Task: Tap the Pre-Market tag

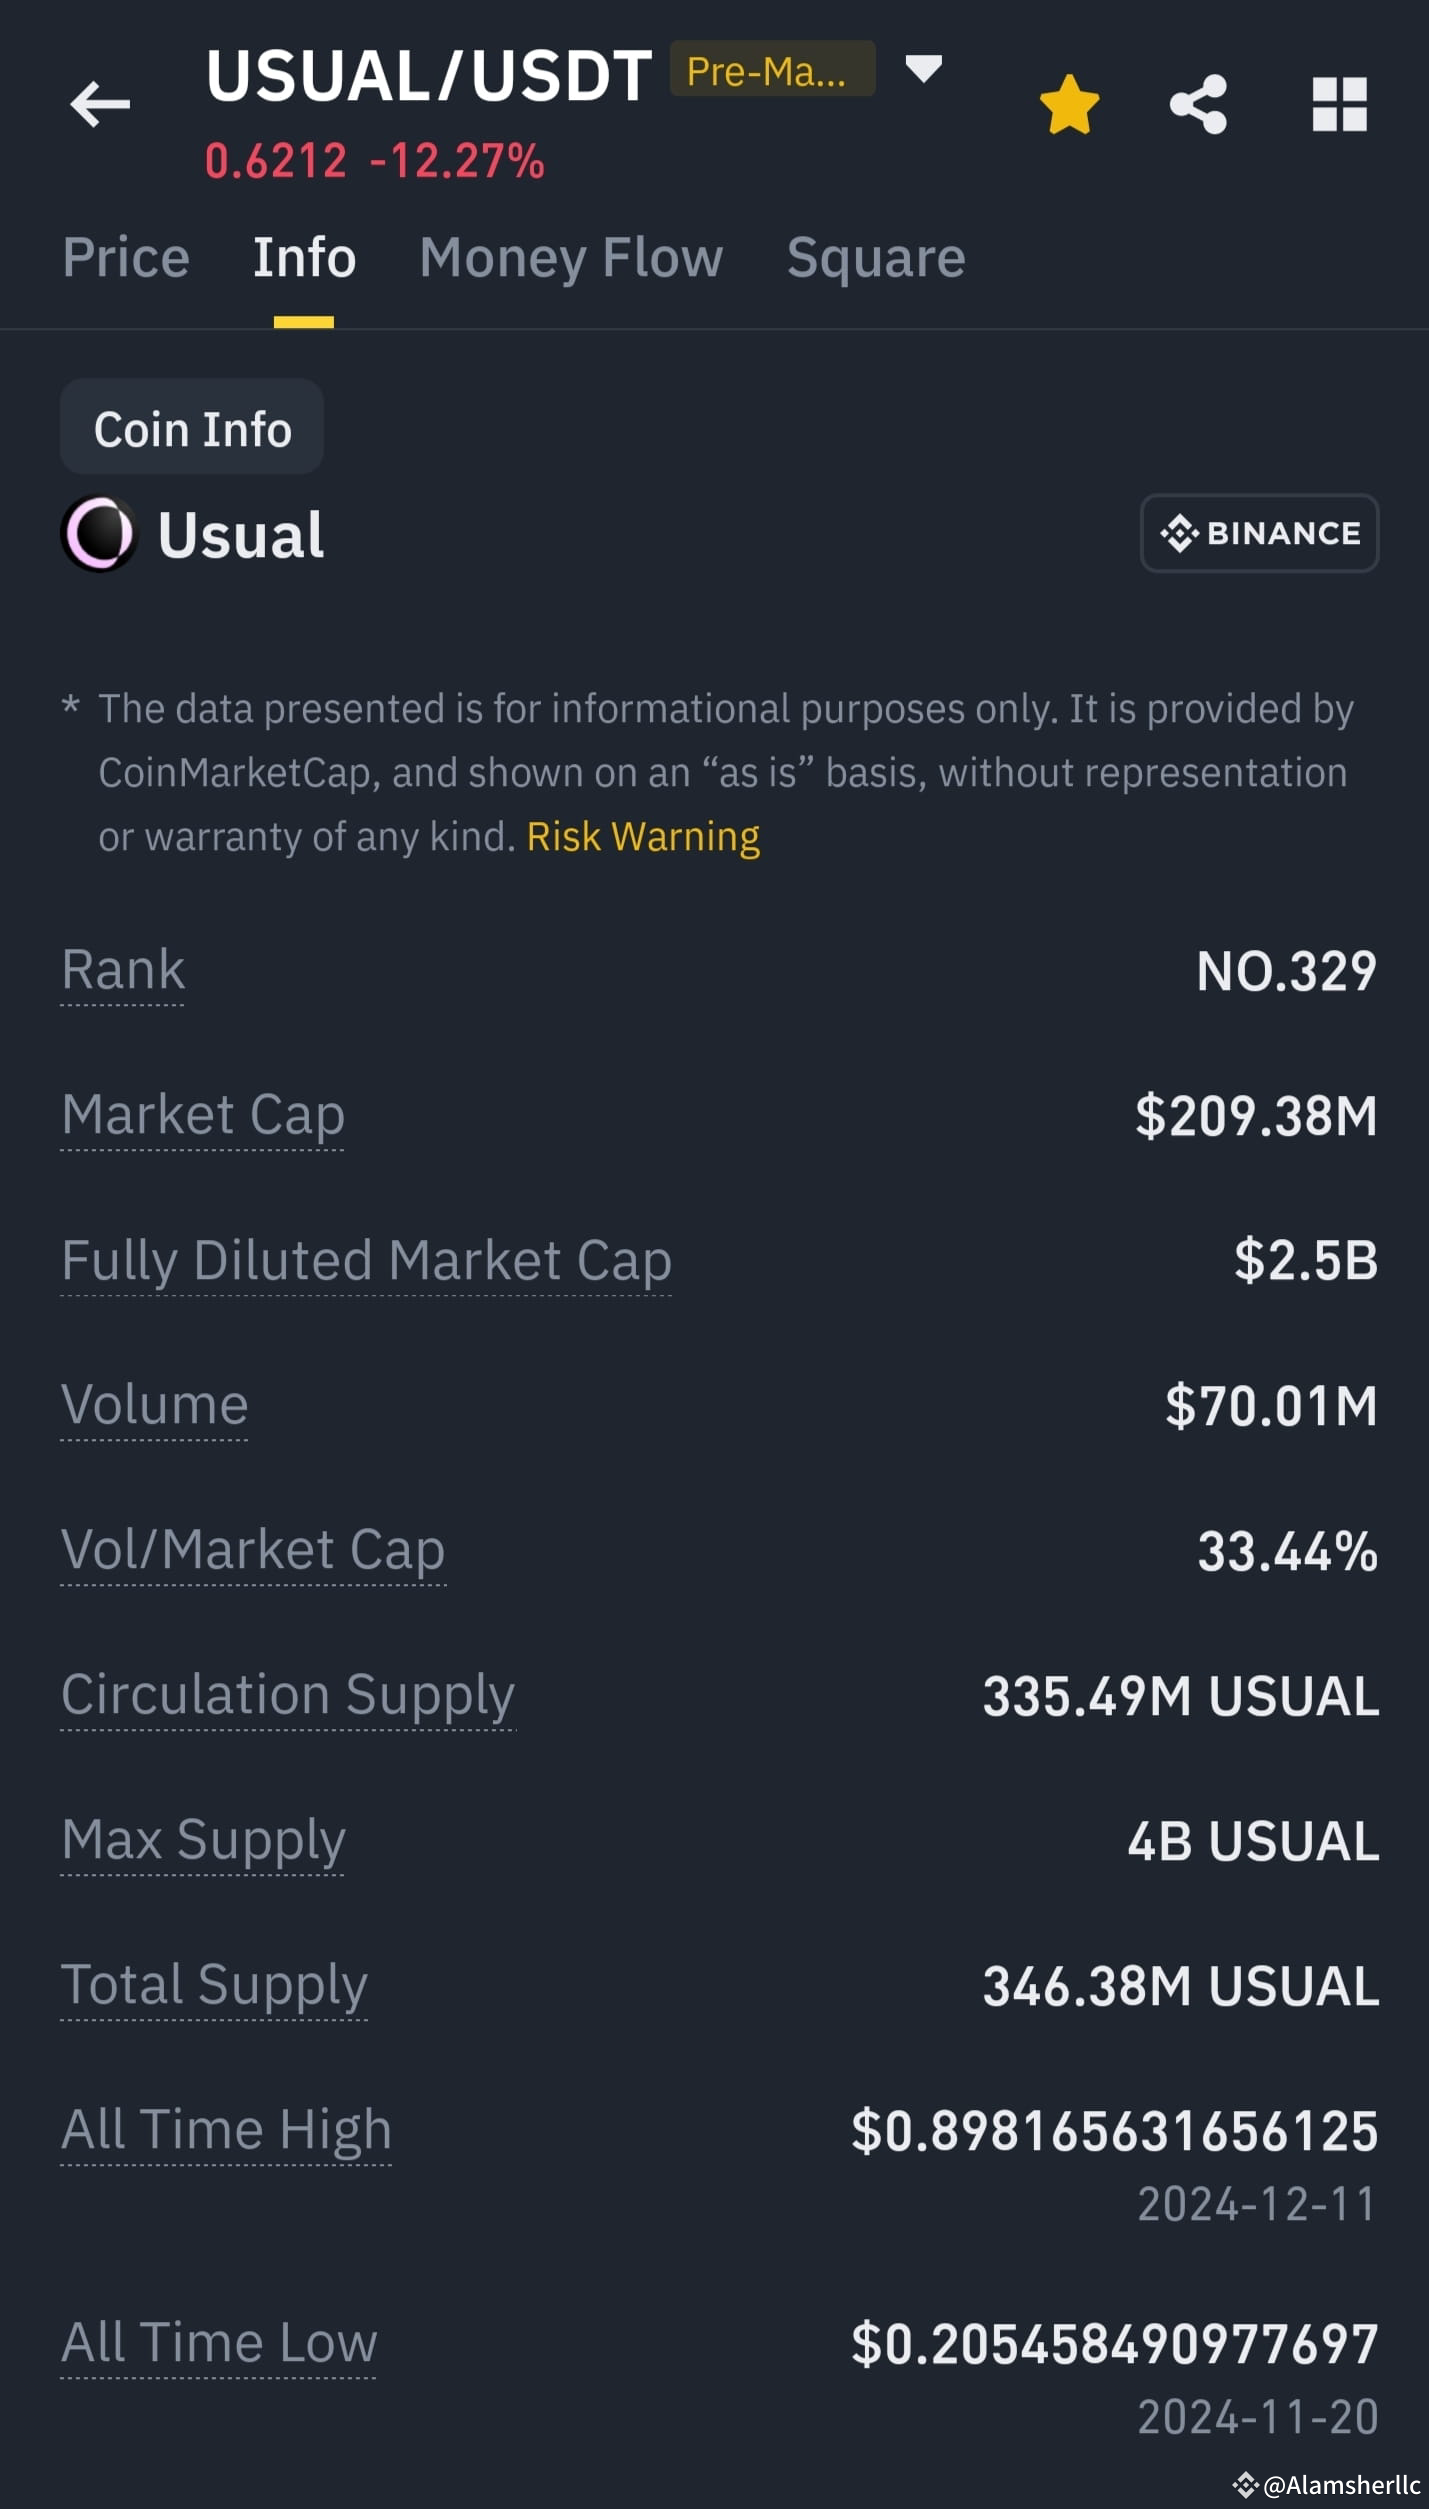Action: (772, 69)
